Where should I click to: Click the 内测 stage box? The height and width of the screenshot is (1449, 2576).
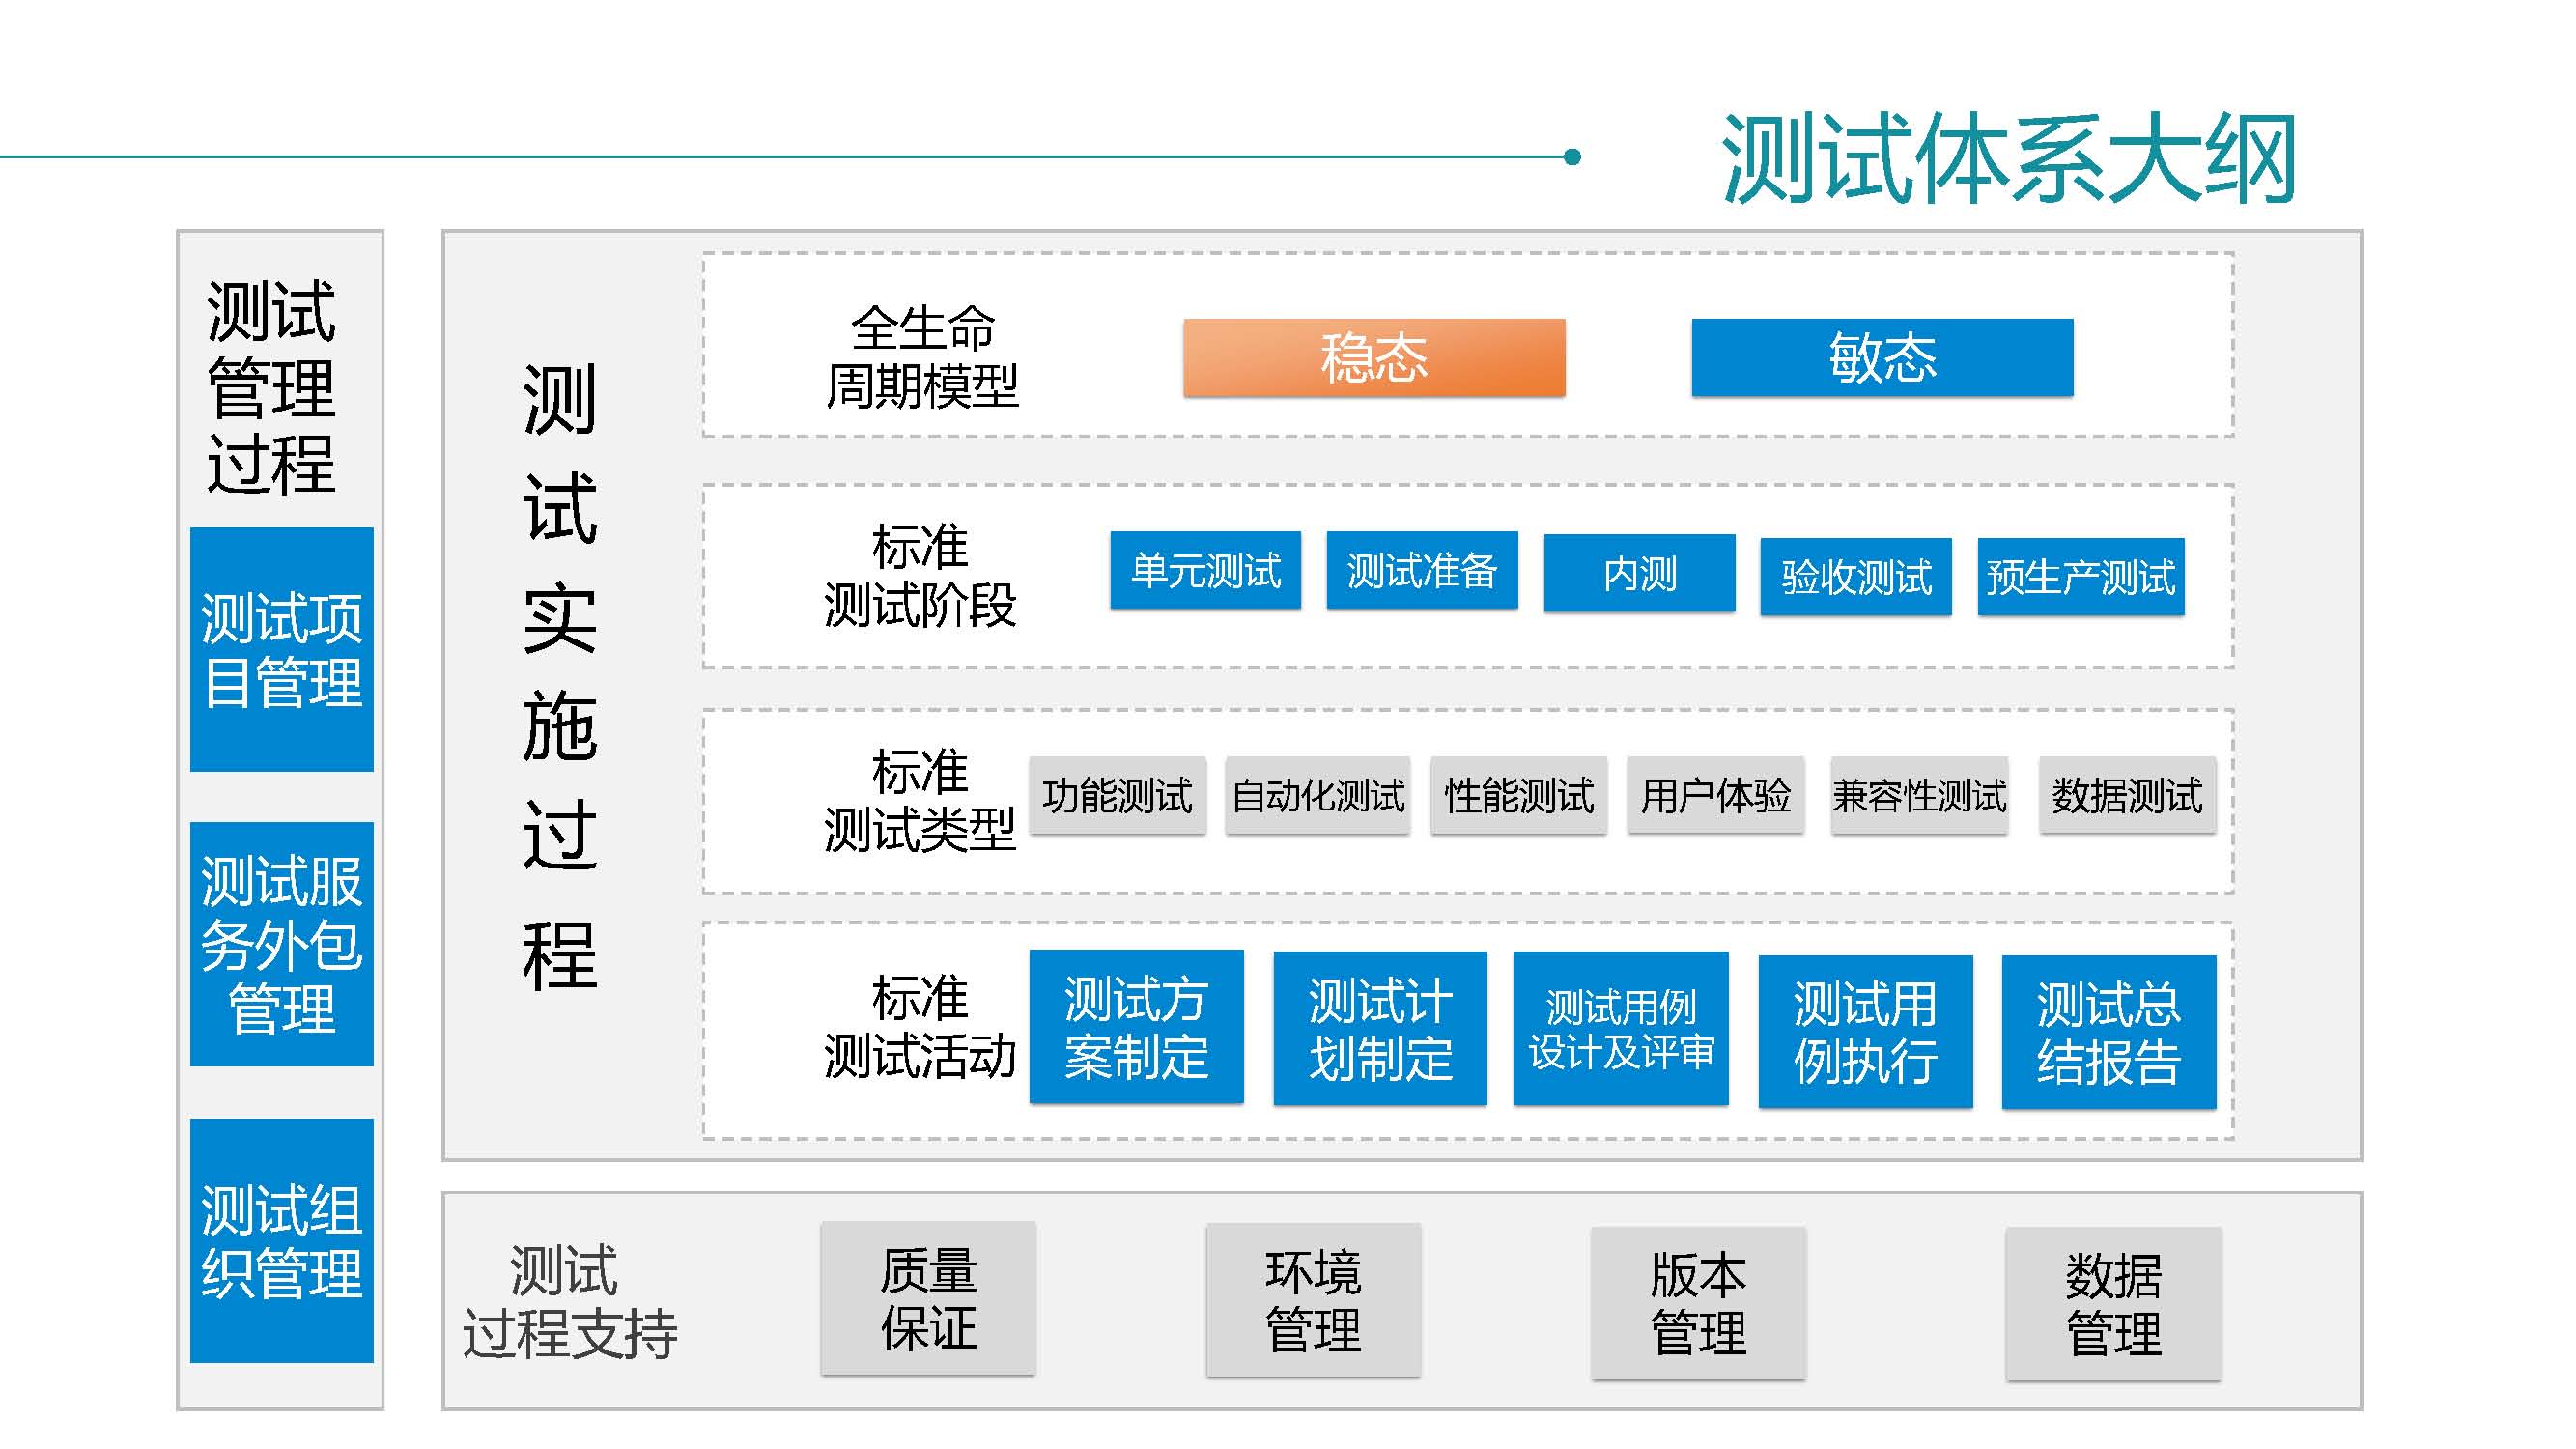coord(1638,573)
